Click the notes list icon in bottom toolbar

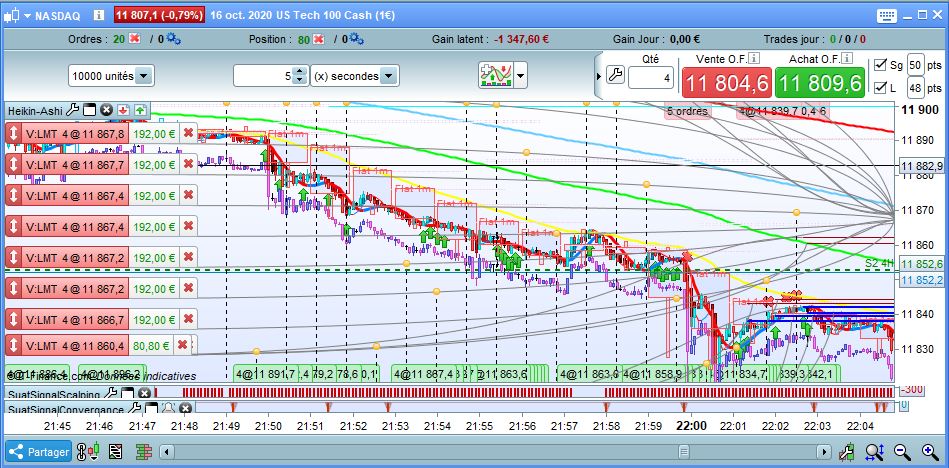pyautogui.click(x=115, y=452)
